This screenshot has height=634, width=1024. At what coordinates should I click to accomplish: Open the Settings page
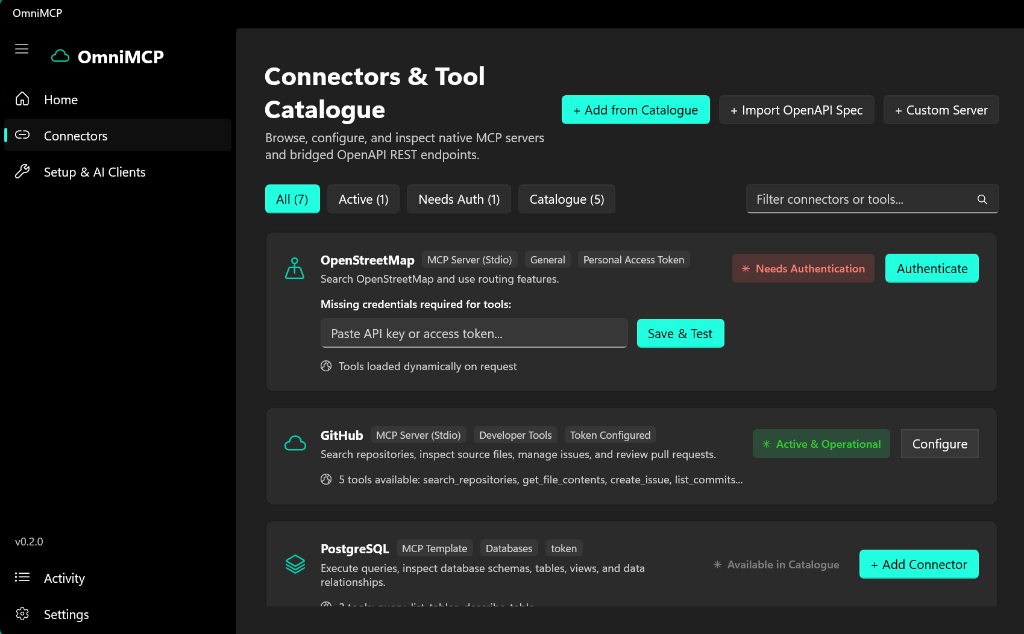(x=118, y=614)
